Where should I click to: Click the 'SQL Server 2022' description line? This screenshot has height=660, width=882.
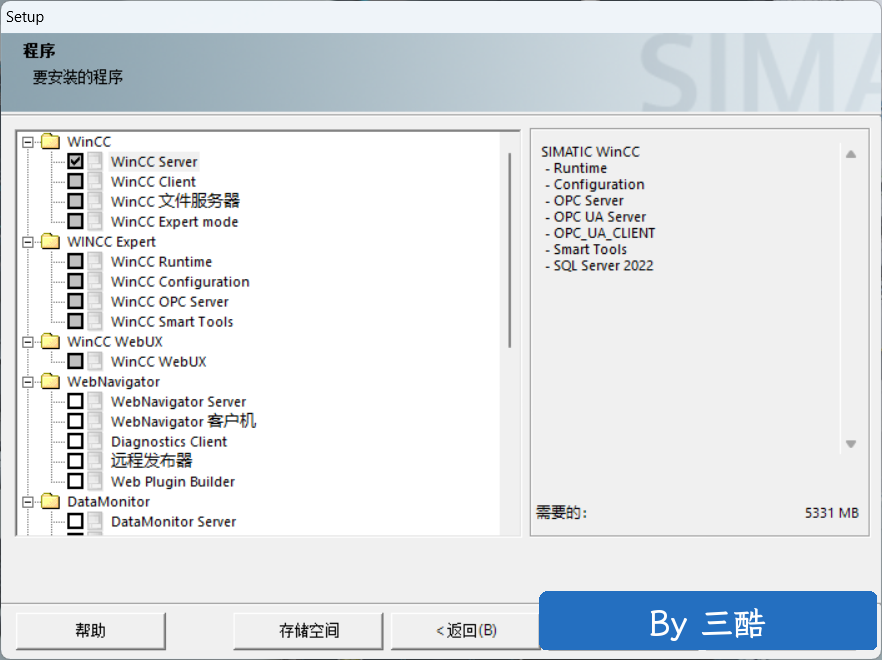click(x=603, y=266)
